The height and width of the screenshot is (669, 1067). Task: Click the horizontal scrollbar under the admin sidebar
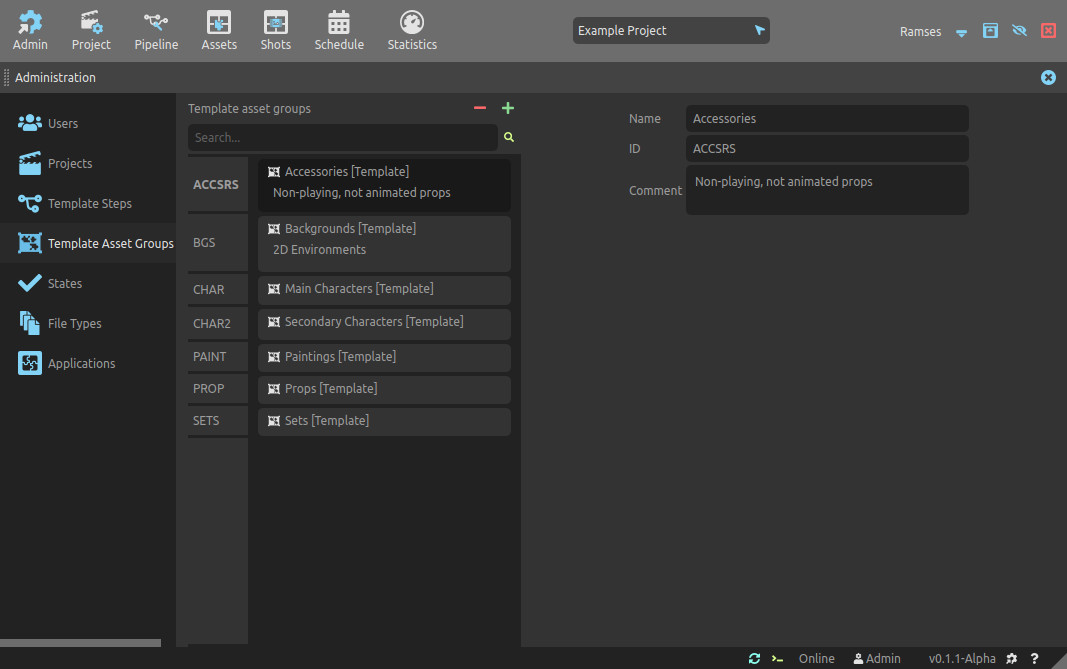[80, 643]
